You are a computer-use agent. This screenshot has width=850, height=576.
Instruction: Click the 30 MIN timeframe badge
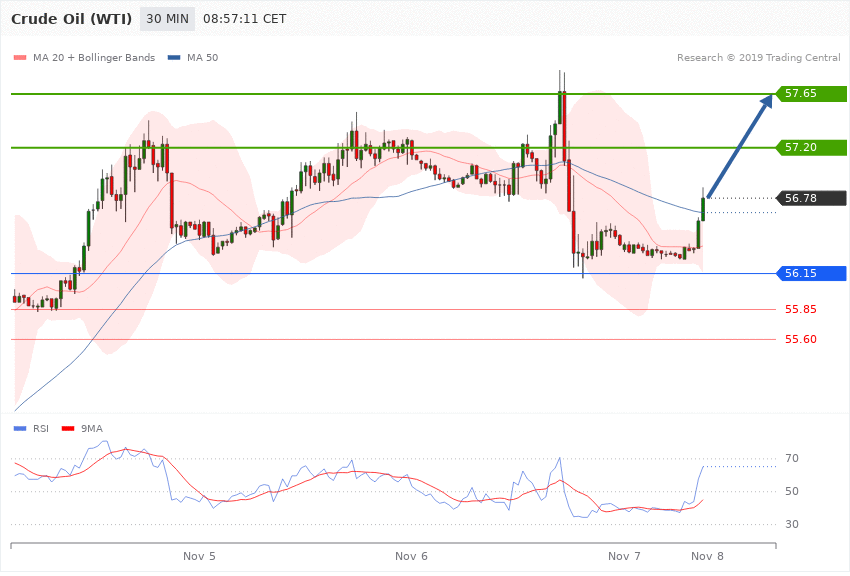pyautogui.click(x=167, y=19)
